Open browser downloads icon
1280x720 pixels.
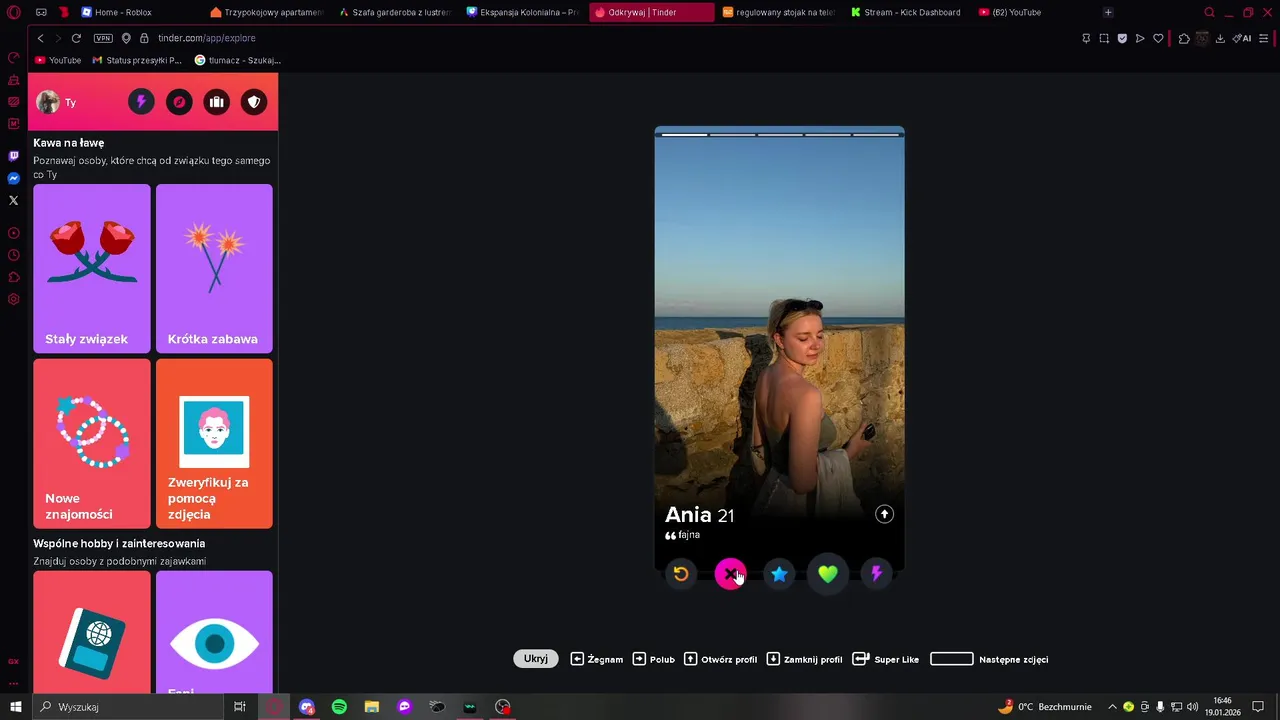1220,38
